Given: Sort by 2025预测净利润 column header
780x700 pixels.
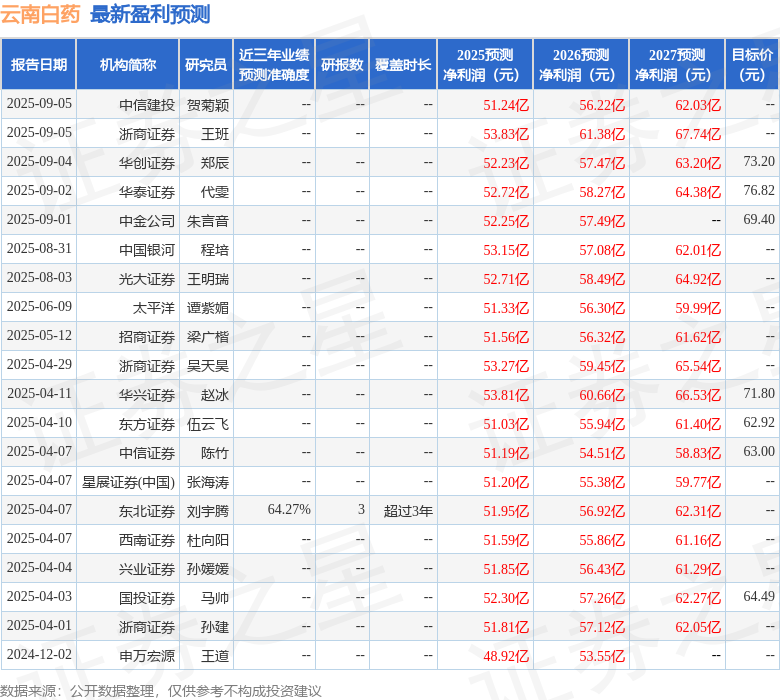Looking at the screenshot, I should pyautogui.click(x=484, y=65).
